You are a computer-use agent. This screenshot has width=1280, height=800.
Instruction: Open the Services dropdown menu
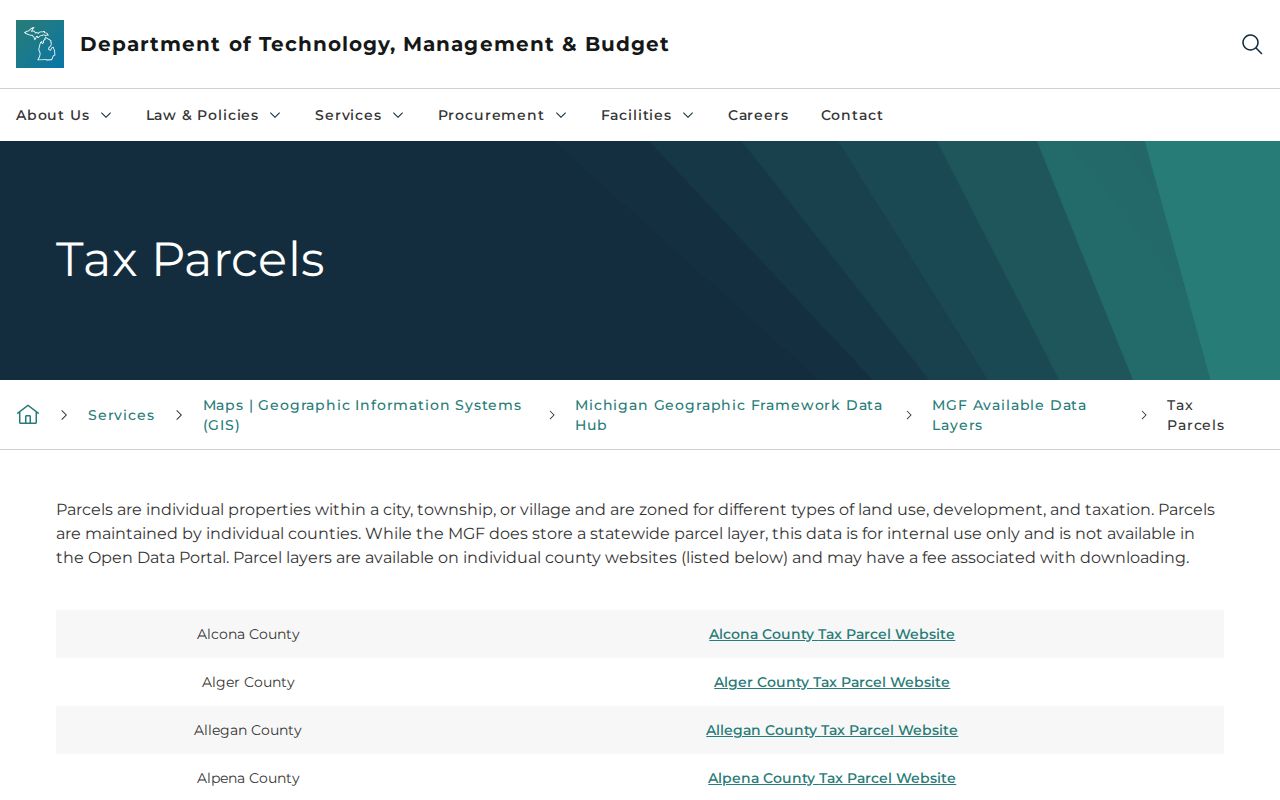[x=360, y=115]
